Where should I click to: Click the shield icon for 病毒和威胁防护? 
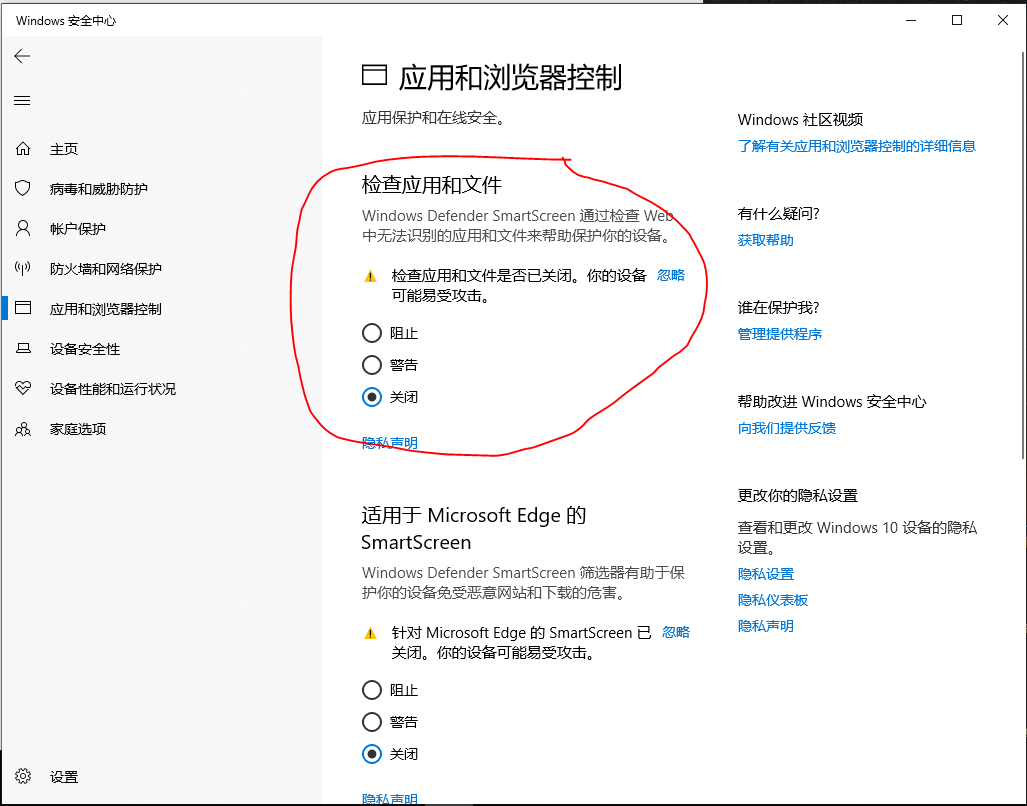23,189
